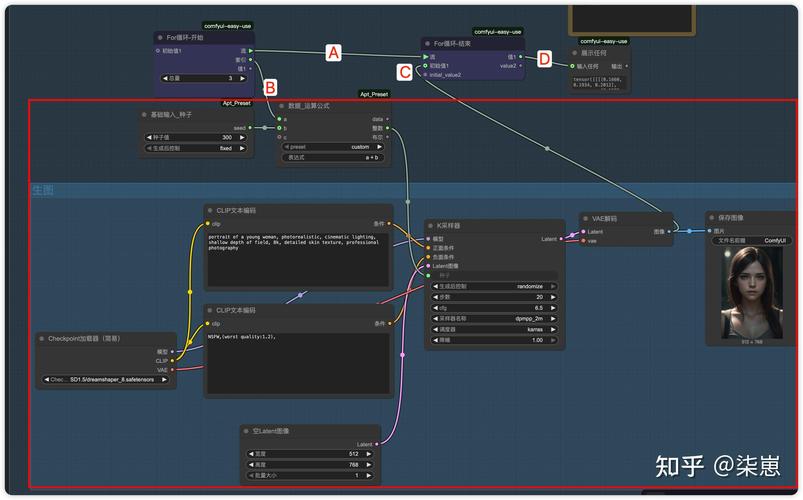Click the comfyui-easy-use badge above For循环-结束

498,32
